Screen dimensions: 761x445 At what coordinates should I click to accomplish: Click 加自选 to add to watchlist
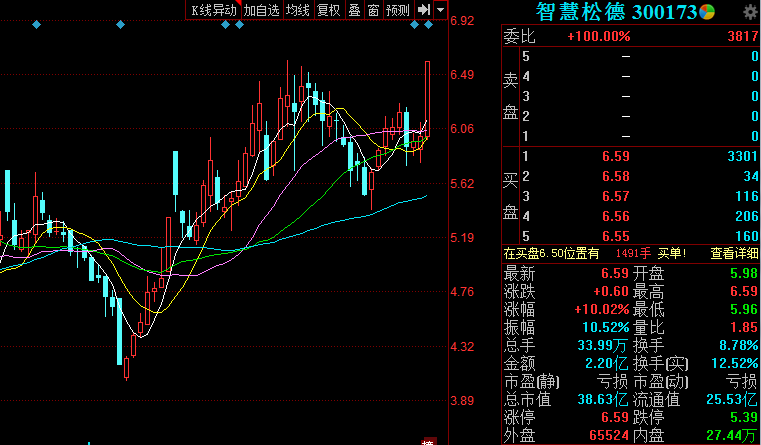[262, 10]
